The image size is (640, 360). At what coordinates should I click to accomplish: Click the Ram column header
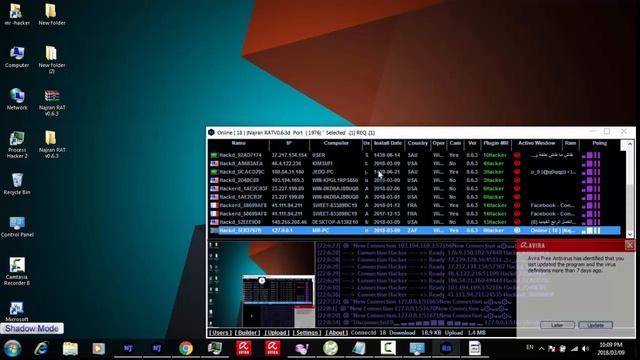(570, 143)
